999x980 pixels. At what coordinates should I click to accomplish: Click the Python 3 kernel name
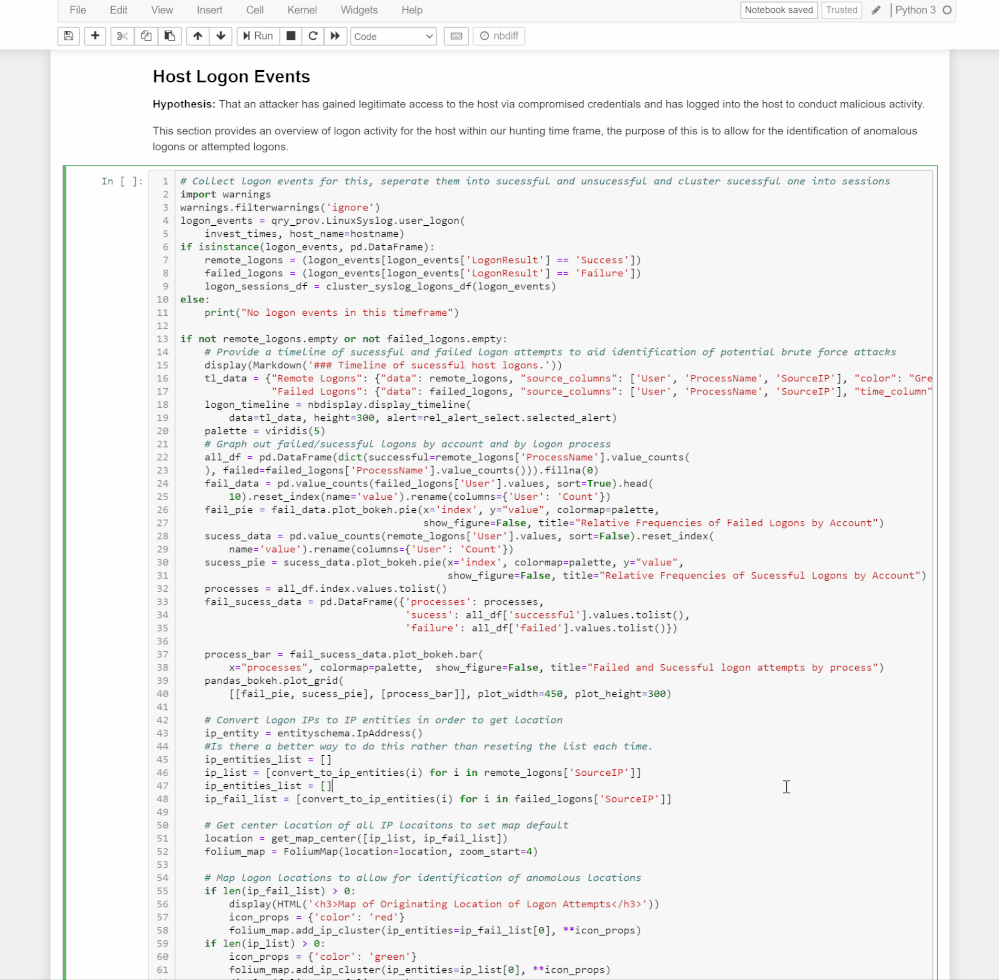915,10
